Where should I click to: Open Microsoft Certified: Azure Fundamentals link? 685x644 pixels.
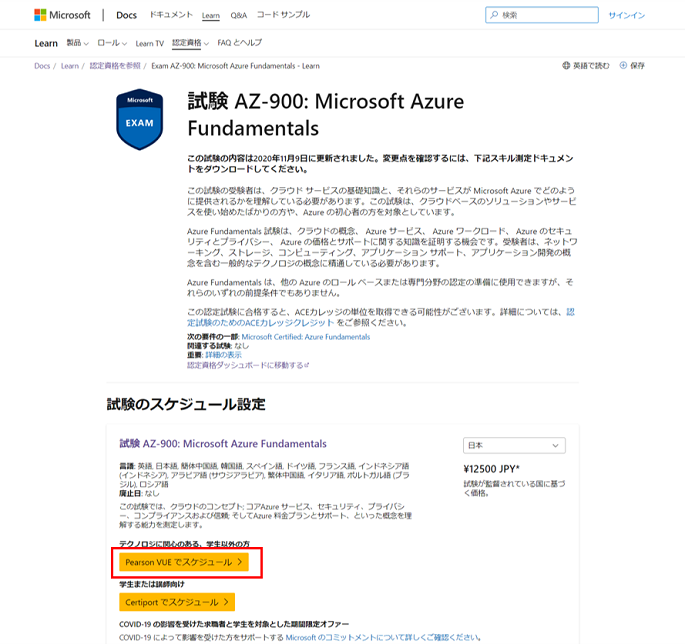[x=306, y=337]
